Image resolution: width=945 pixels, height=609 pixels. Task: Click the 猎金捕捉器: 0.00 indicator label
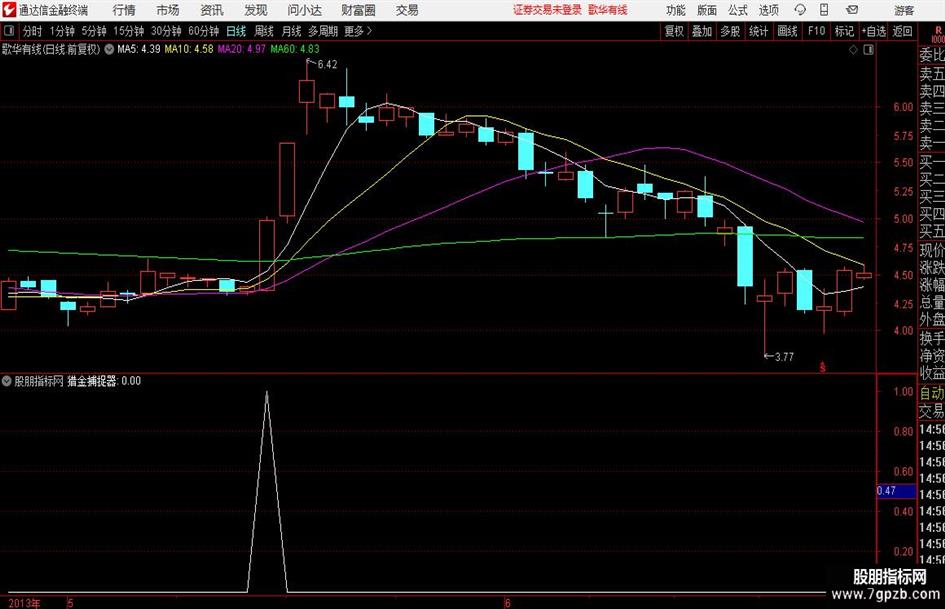(104, 381)
